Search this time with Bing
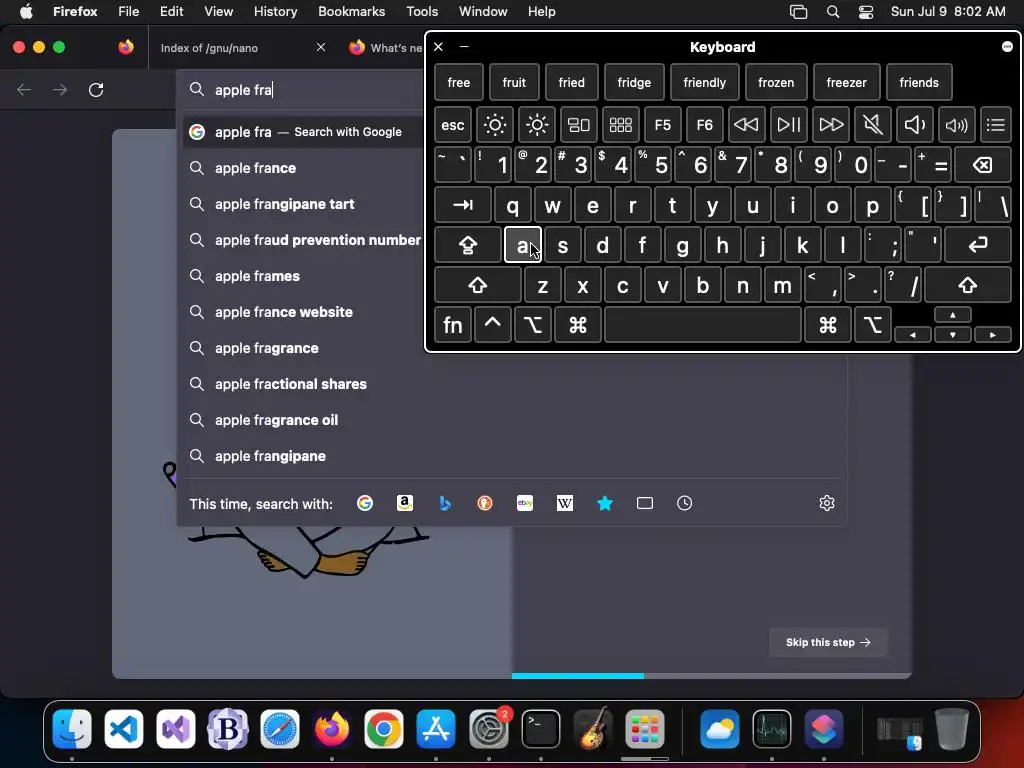The image size is (1024, 768). pyautogui.click(x=445, y=503)
